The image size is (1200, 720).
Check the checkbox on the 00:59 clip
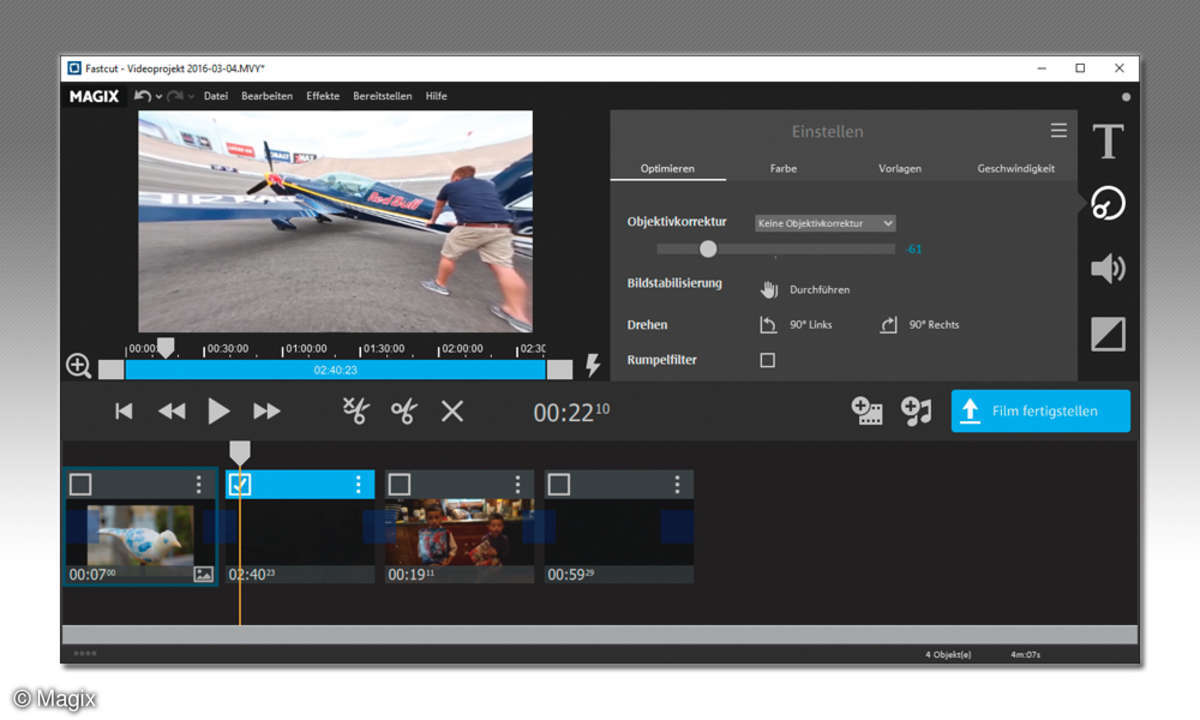click(559, 485)
